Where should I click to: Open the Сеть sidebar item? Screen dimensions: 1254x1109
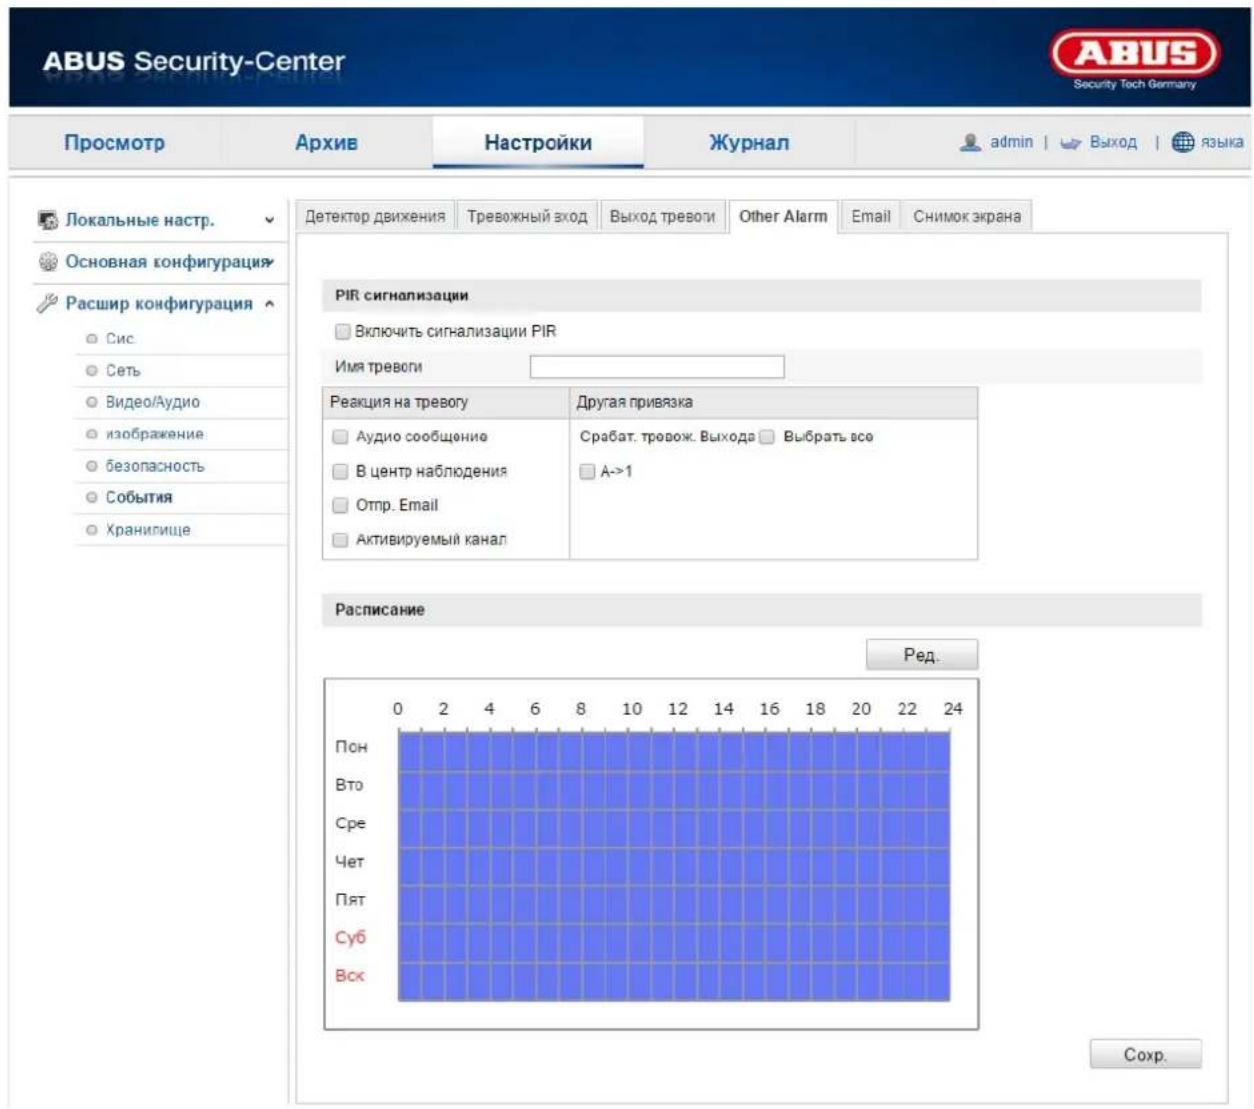(123, 371)
